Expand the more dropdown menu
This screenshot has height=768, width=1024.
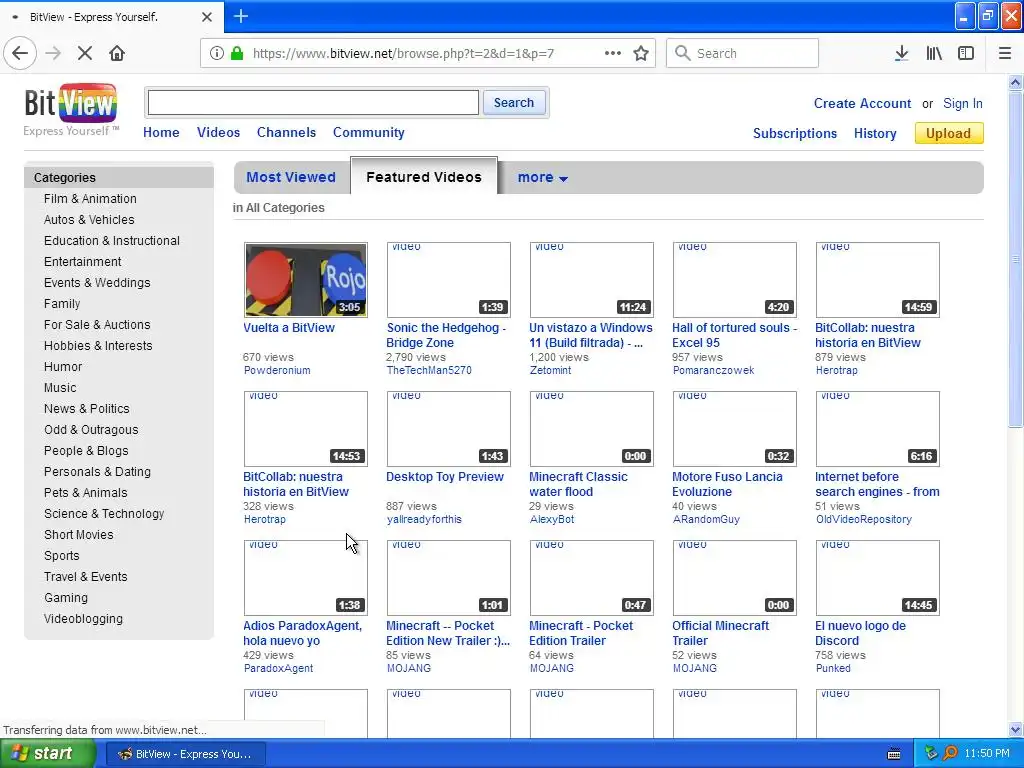pos(542,178)
